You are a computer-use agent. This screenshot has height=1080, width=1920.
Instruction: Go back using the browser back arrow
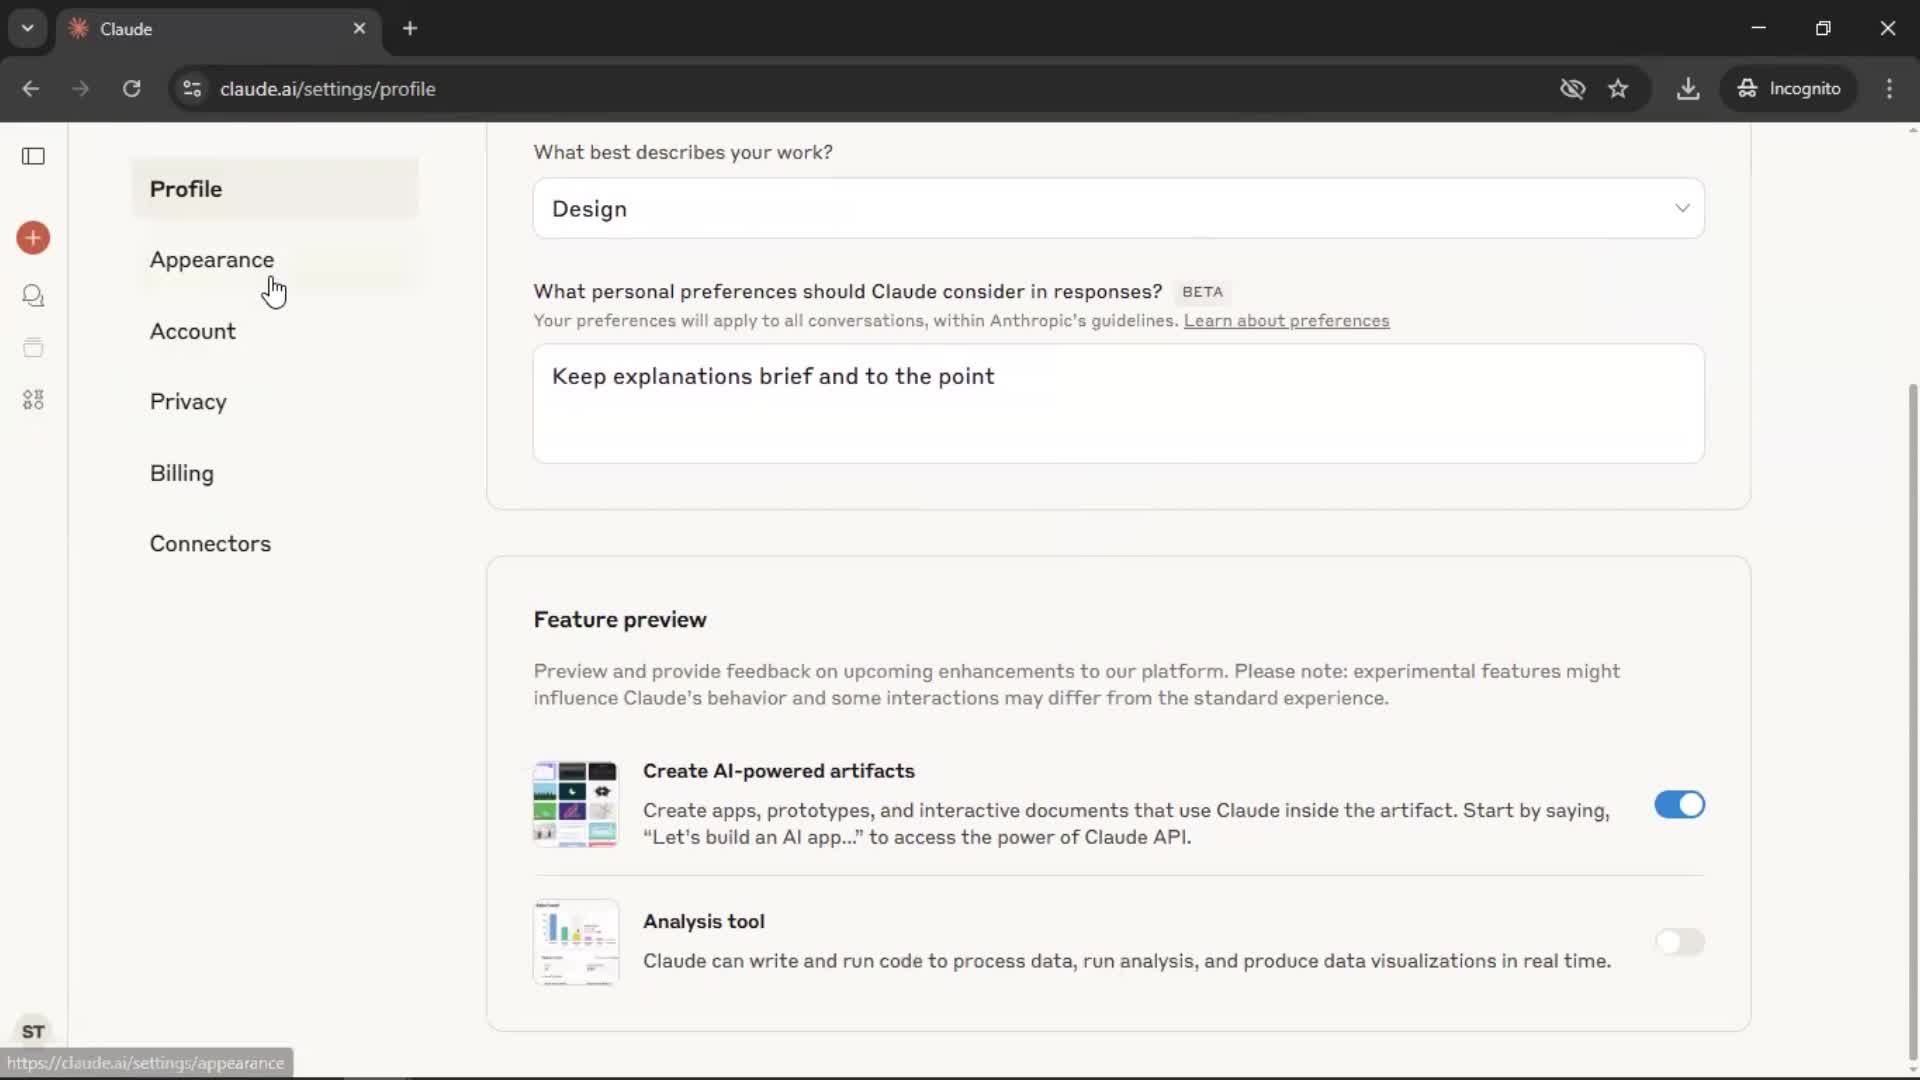31,89
